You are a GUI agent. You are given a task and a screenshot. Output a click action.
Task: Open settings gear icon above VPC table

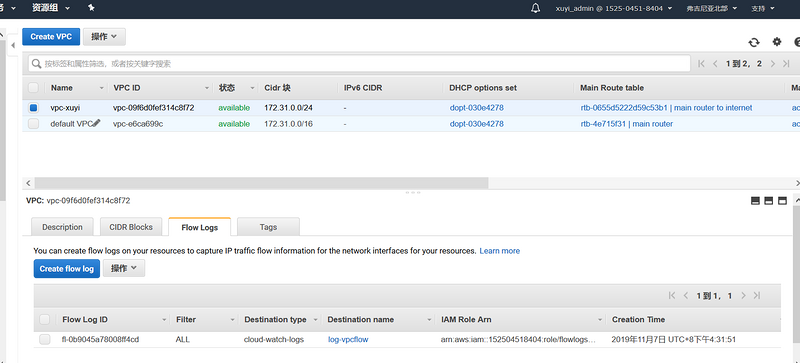click(x=777, y=42)
